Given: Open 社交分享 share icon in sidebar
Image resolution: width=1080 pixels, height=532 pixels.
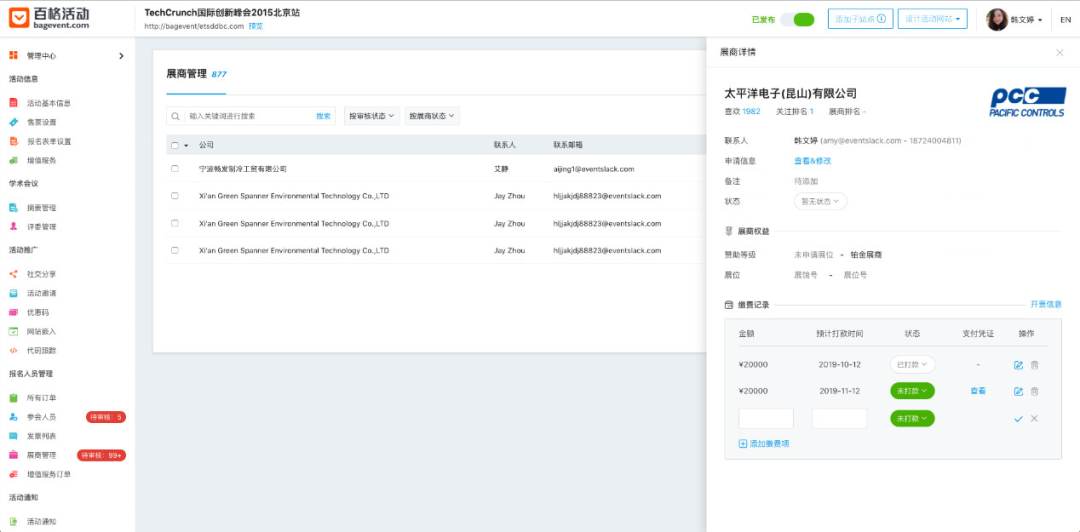Looking at the screenshot, I should coord(13,274).
